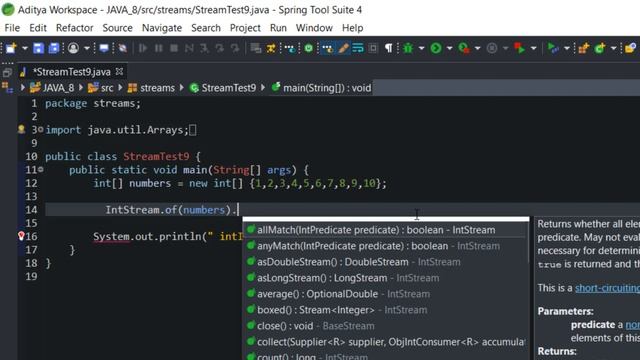The height and width of the screenshot is (360, 640).
Task: Click the Open Type folder icon
Action: (630, 48)
